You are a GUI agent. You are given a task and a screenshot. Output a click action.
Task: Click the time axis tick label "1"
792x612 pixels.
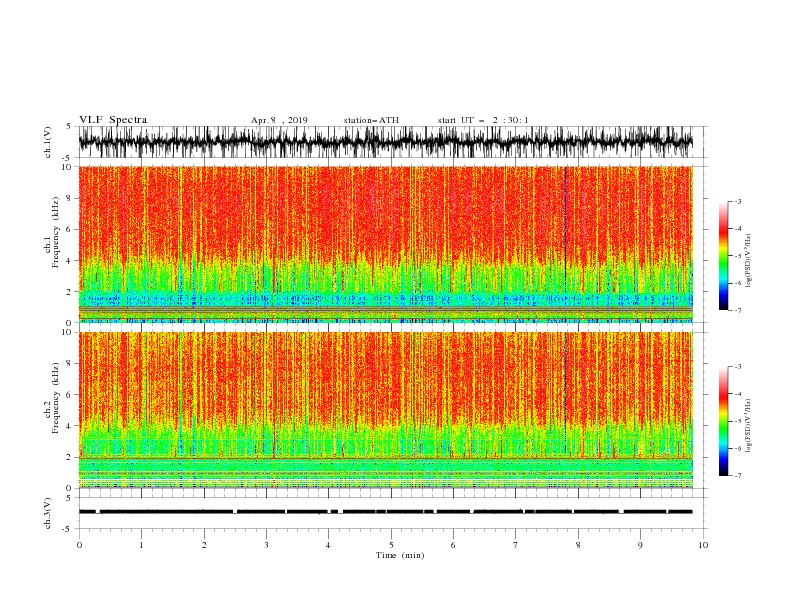coord(141,545)
